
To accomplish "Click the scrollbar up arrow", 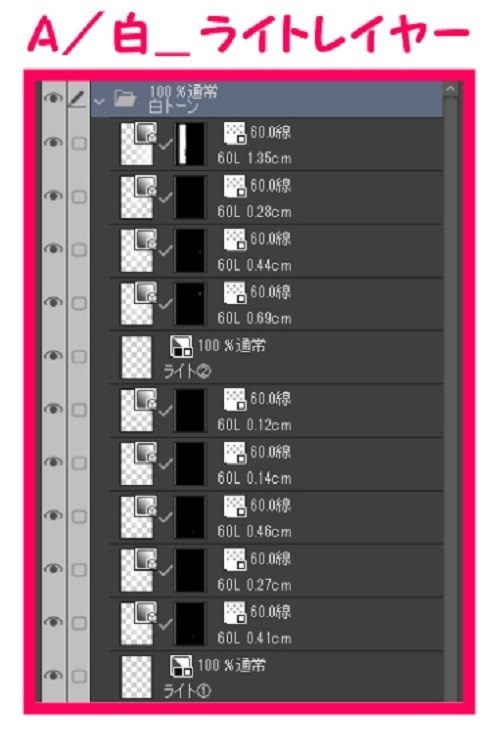I will point(450,88).
